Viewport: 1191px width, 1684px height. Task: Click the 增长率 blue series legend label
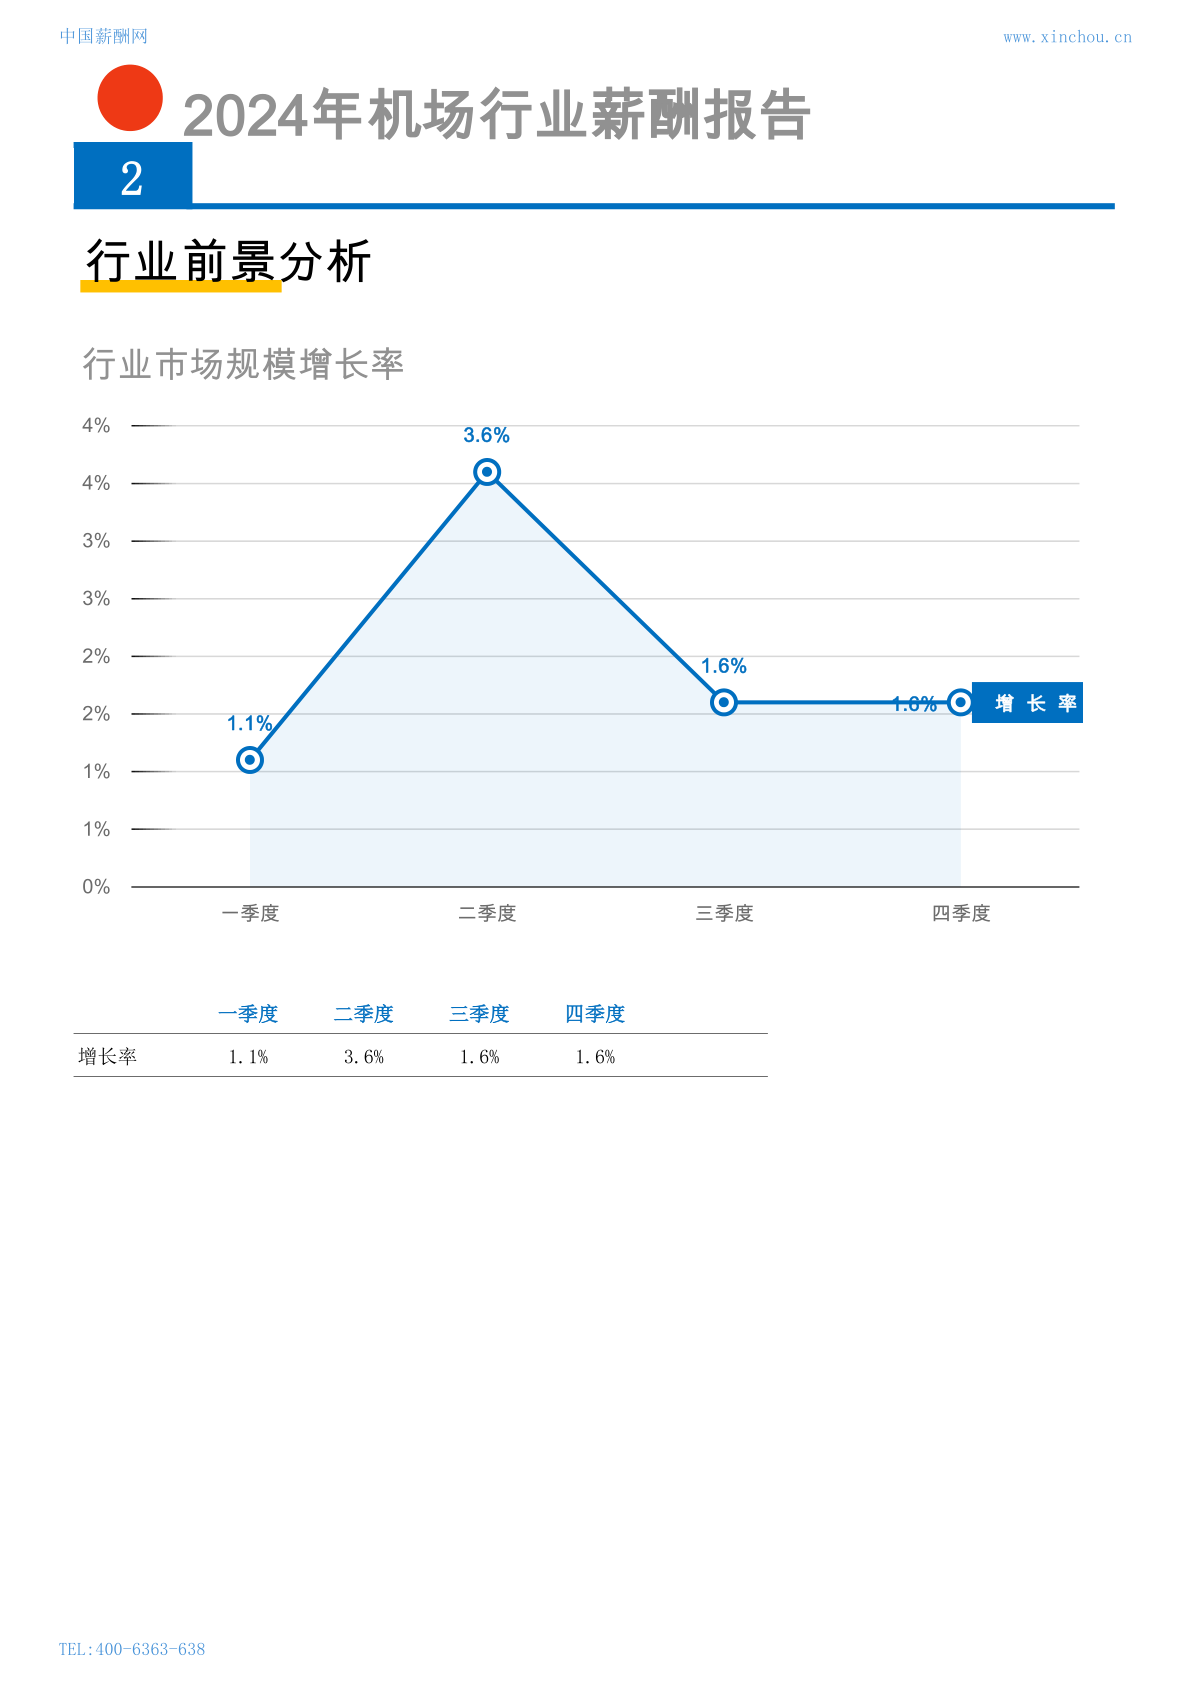coord(1028,703)
